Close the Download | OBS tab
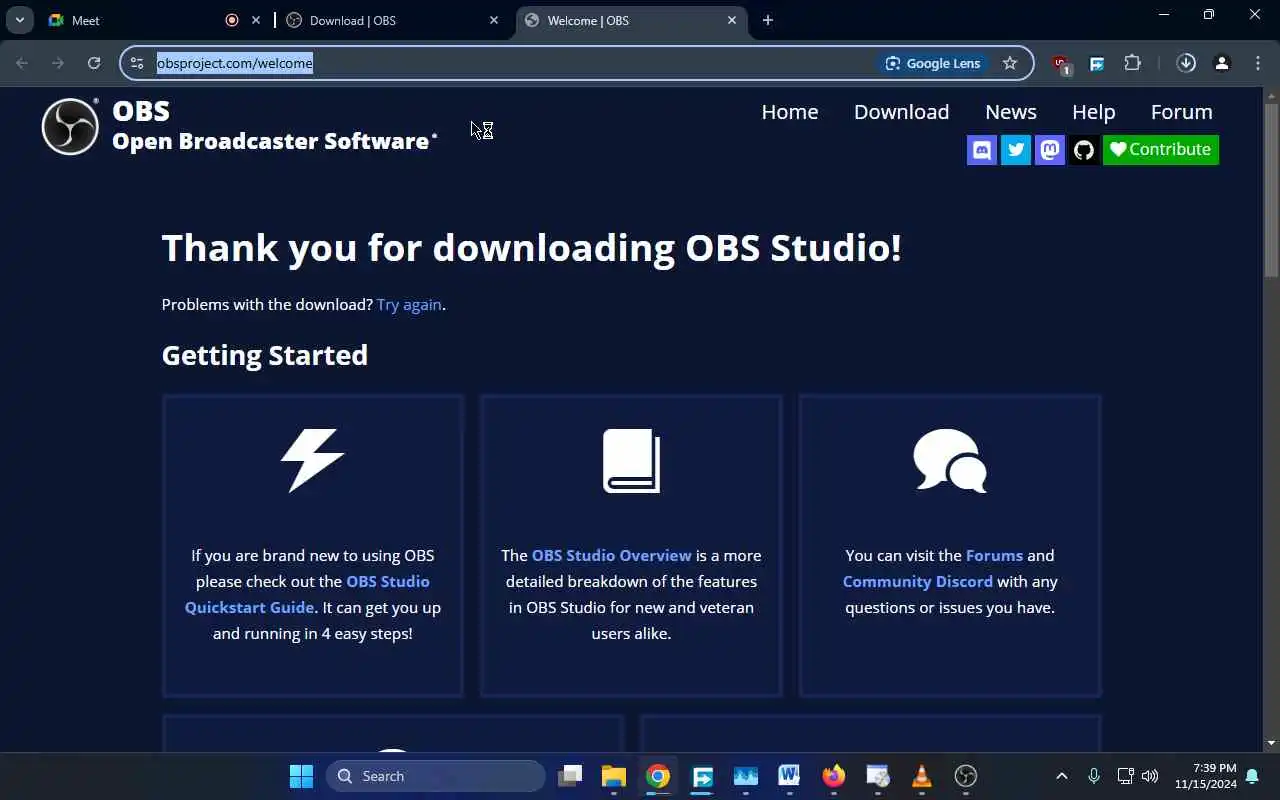The height and width of the screenshot is (800, 1280). [x=494, y=20]
